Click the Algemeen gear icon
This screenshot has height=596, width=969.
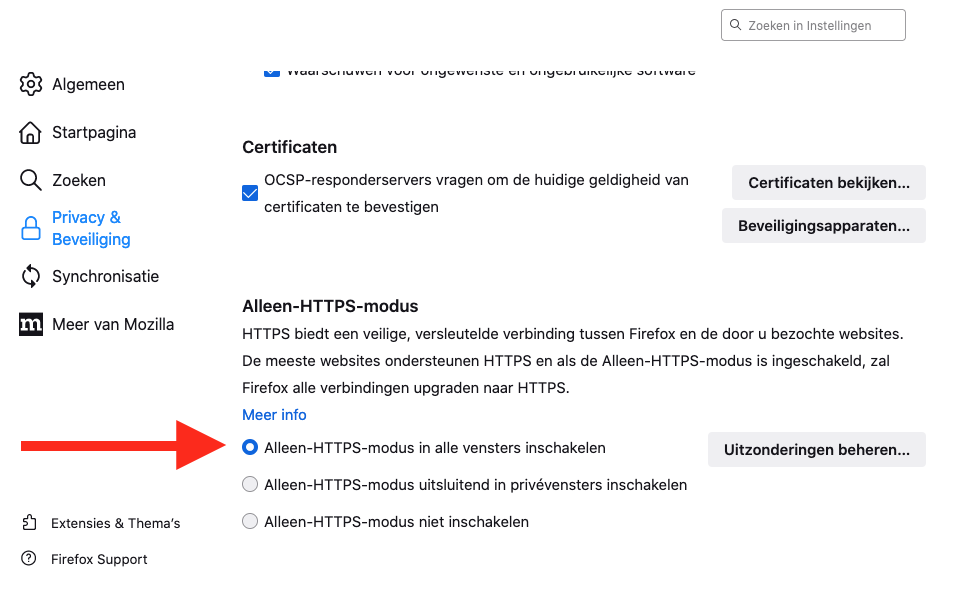(31, 84)
